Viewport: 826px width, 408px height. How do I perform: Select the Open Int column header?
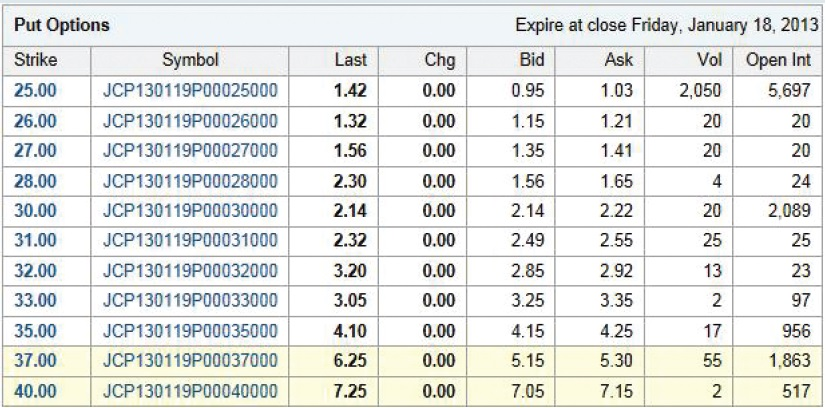779,61
